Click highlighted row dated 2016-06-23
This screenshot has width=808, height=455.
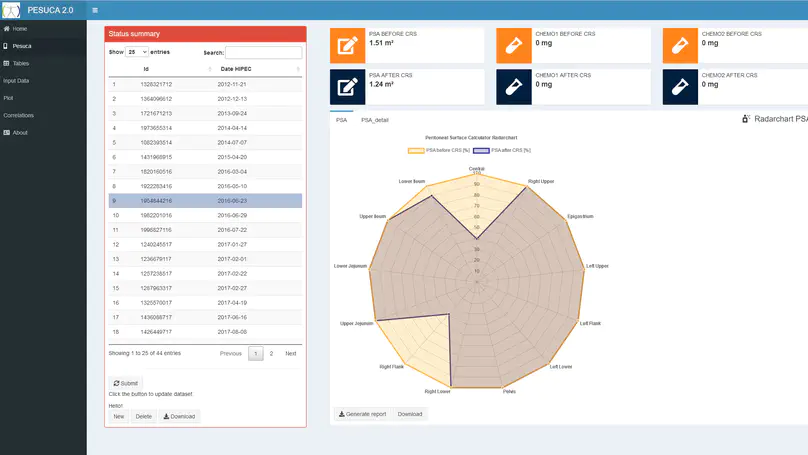(205, 201)
